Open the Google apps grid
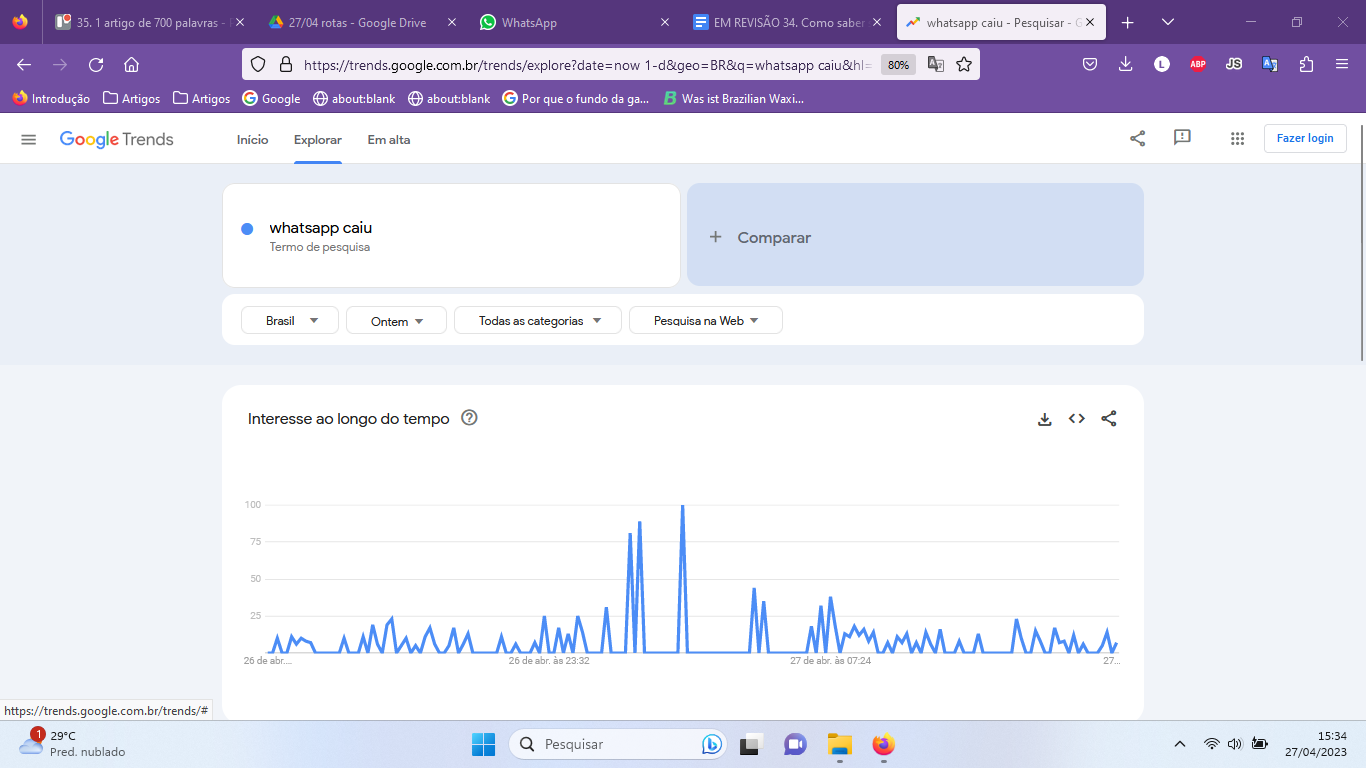 (1237, 139)
